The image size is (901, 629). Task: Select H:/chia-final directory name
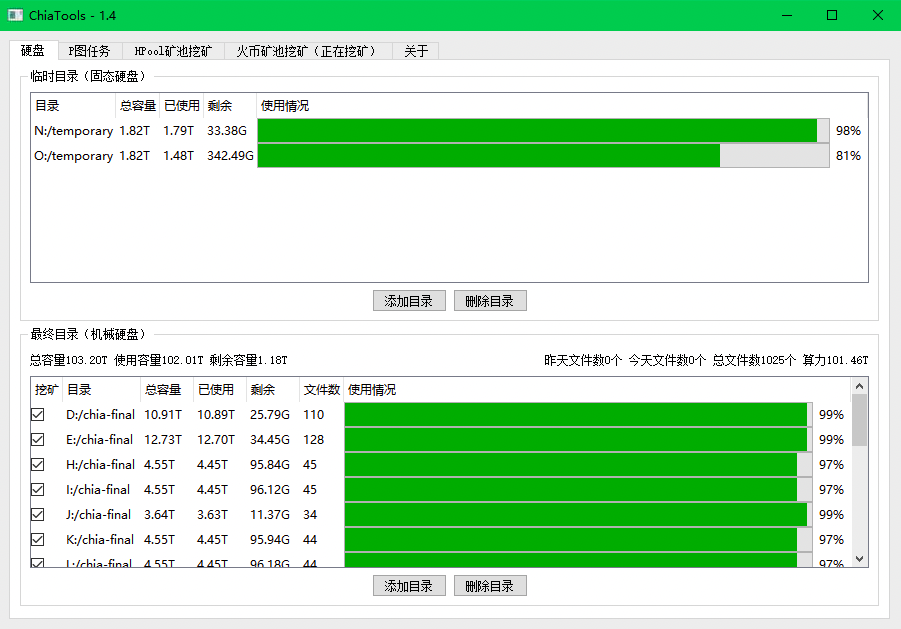point(100,464)
